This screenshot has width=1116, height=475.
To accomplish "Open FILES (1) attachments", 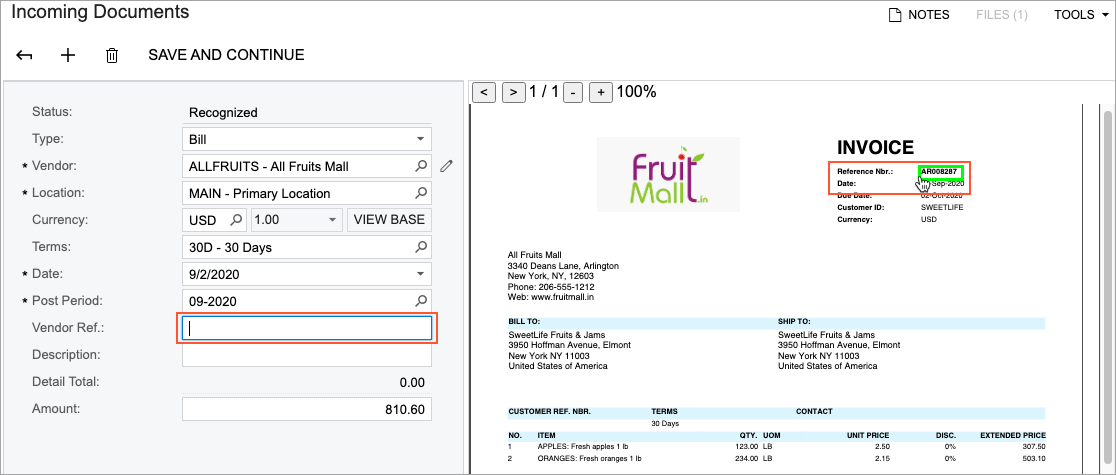I will [1001, 14].
